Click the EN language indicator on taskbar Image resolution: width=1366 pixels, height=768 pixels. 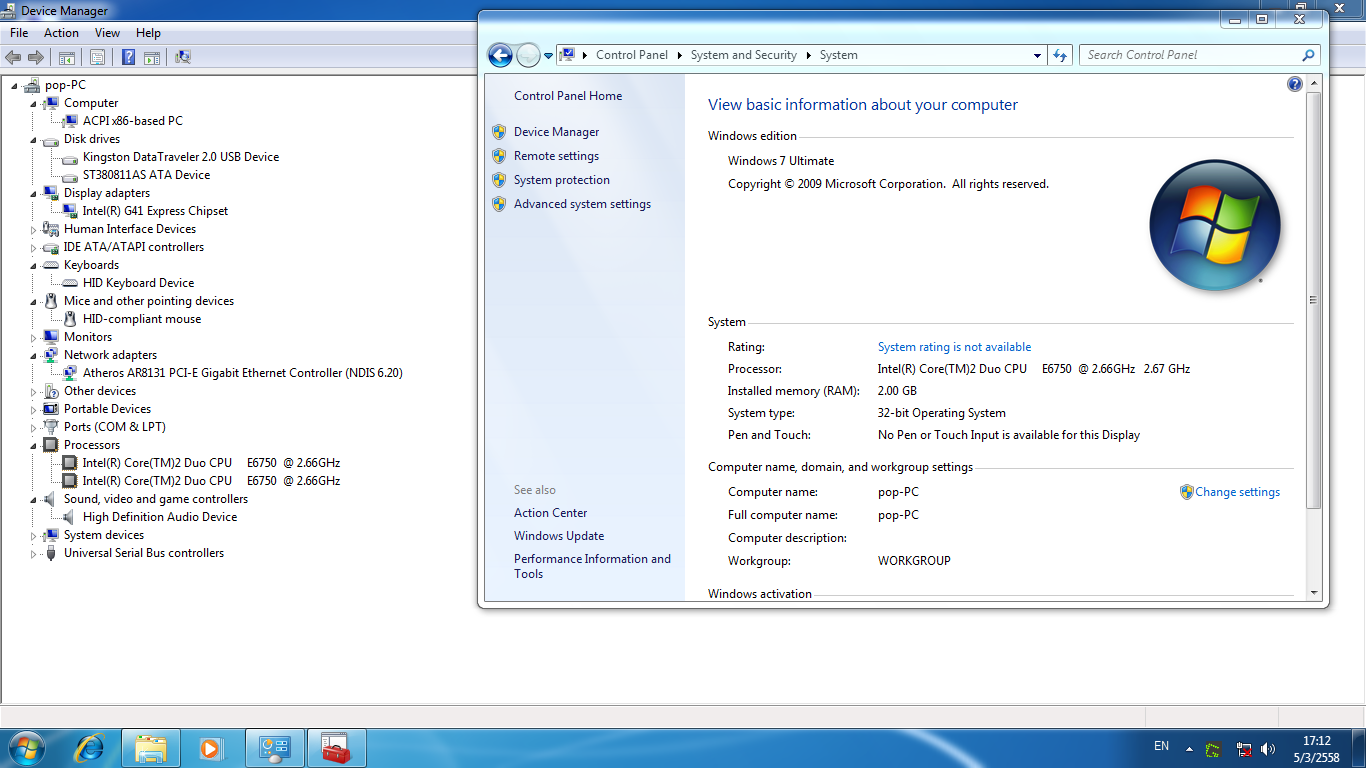pos(1161,746)
